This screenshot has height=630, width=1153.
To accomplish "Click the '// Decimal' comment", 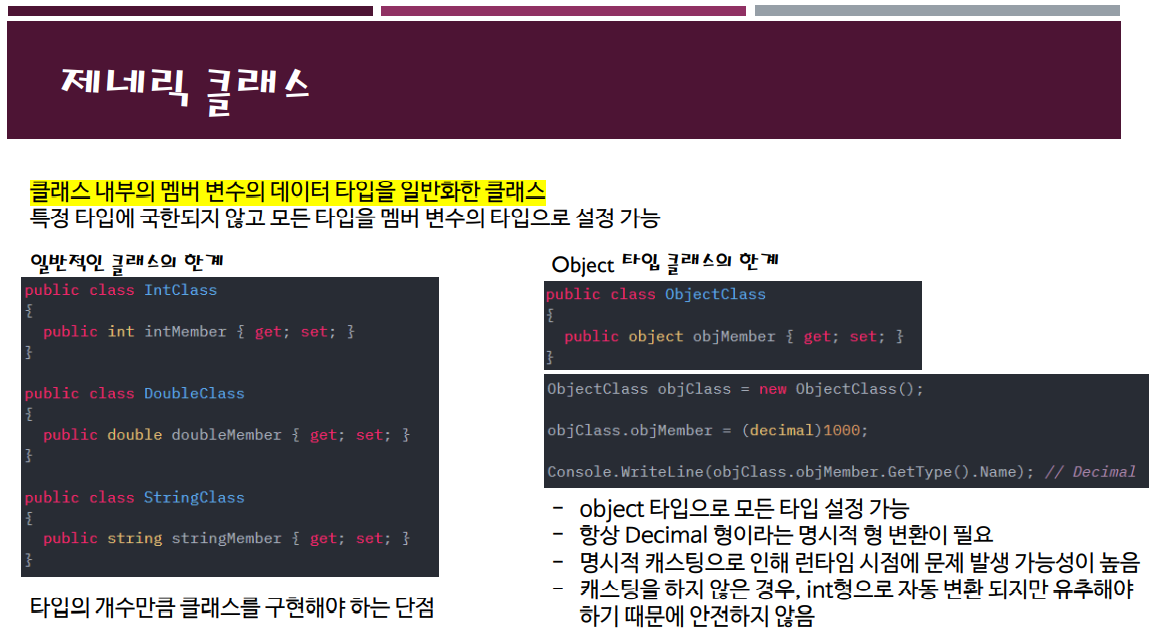I will (x=1090, y=472).
